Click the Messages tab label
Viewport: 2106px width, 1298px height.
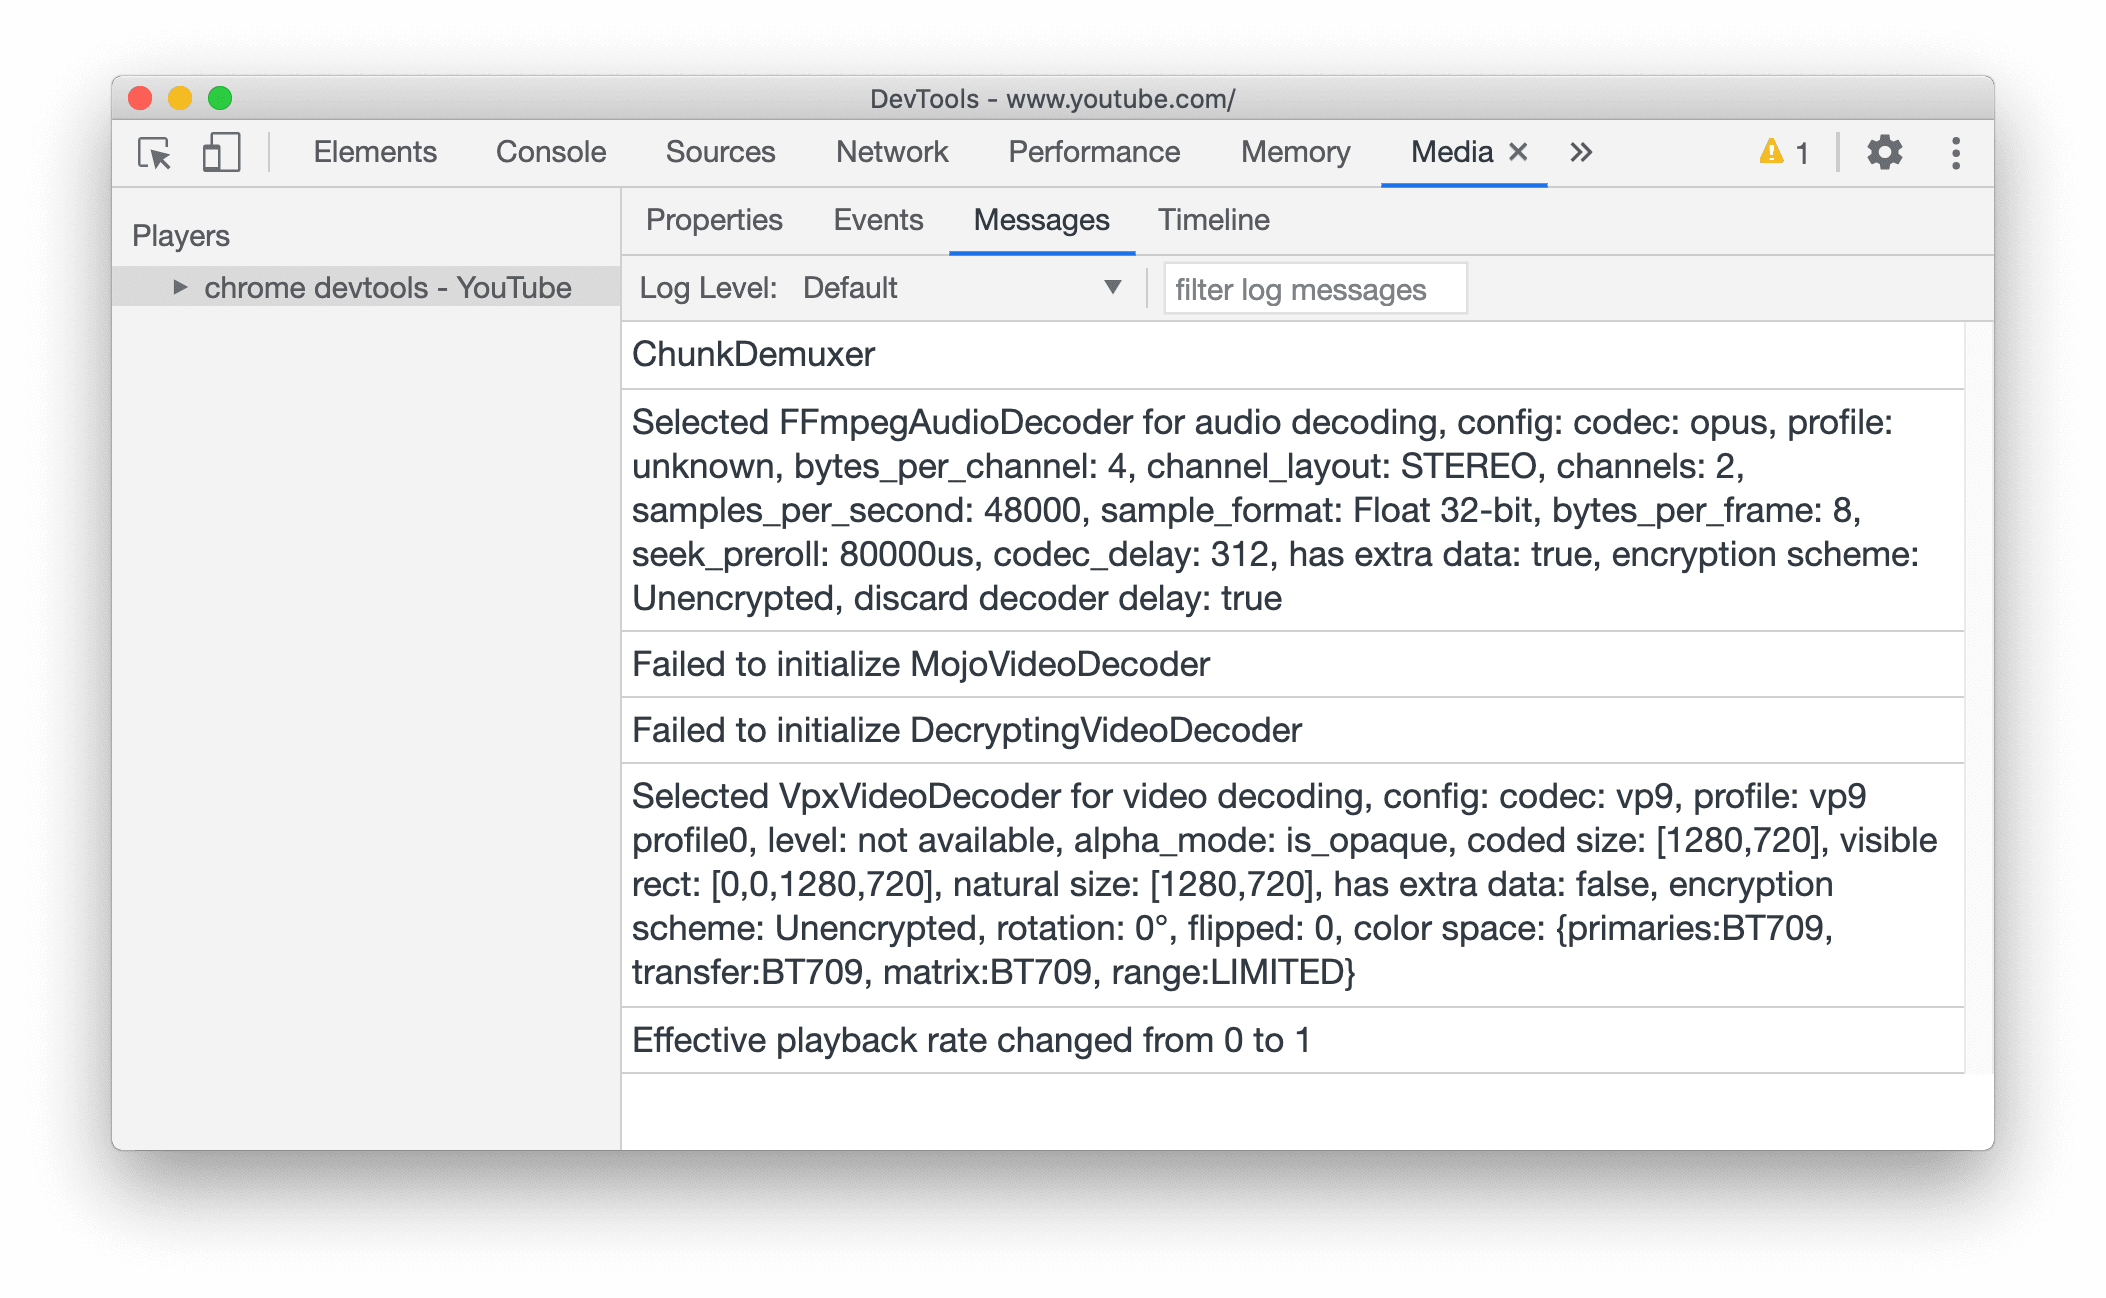coord(1041,220)
